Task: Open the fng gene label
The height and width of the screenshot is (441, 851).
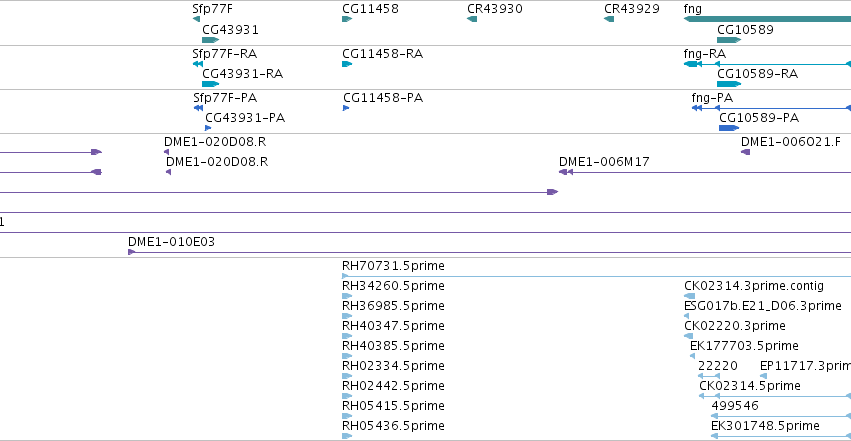Action: [693, 9]
